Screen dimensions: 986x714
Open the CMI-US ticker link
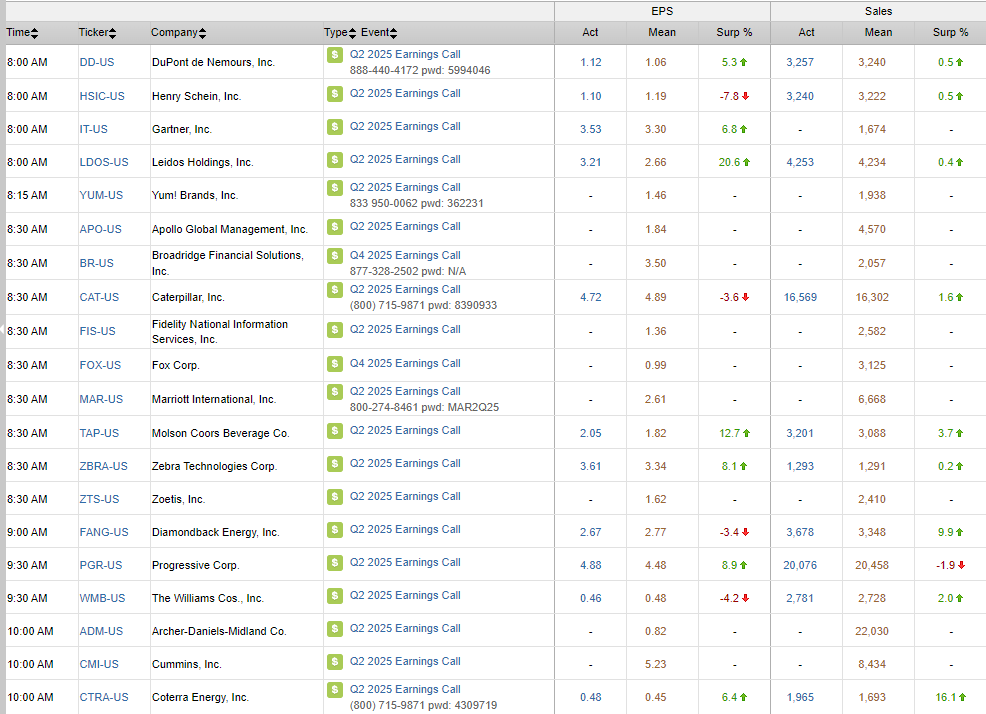coord(99,664)
